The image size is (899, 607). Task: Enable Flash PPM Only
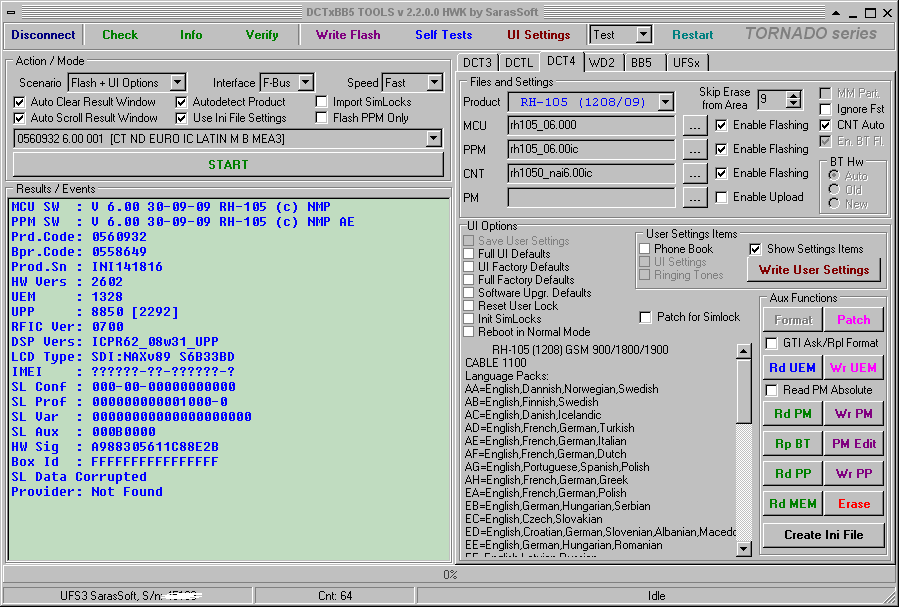(x=322, y=118)
